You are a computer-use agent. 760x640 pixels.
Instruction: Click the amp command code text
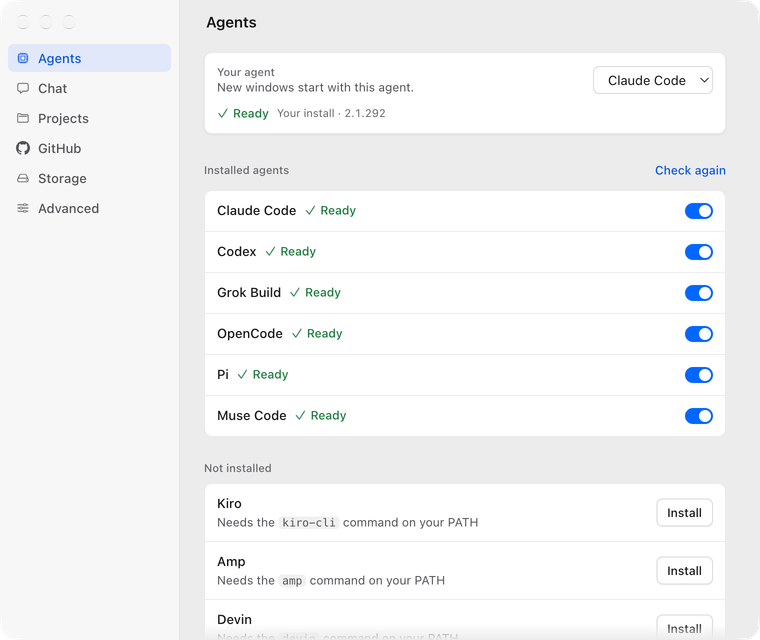(x=292, y=581)
